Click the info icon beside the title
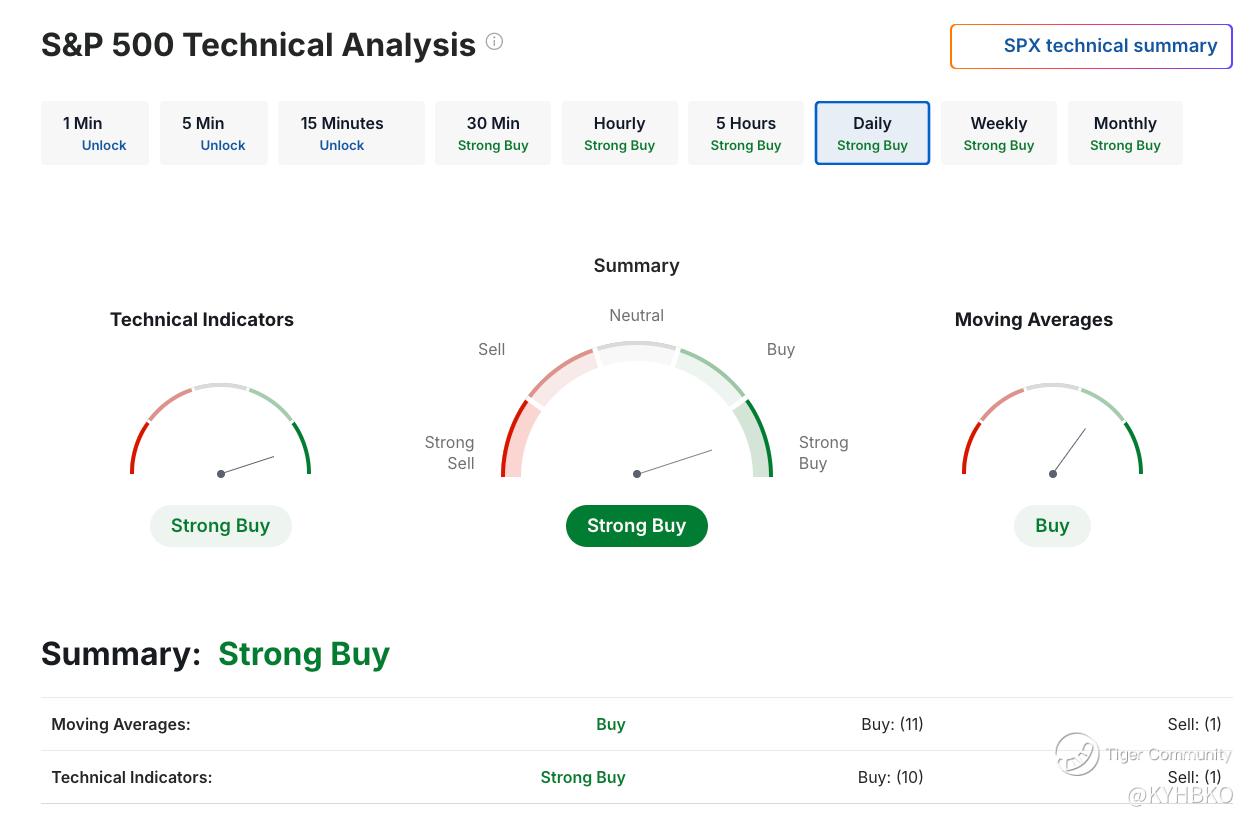Screen dimensions: 1258x824 (494, 42)
